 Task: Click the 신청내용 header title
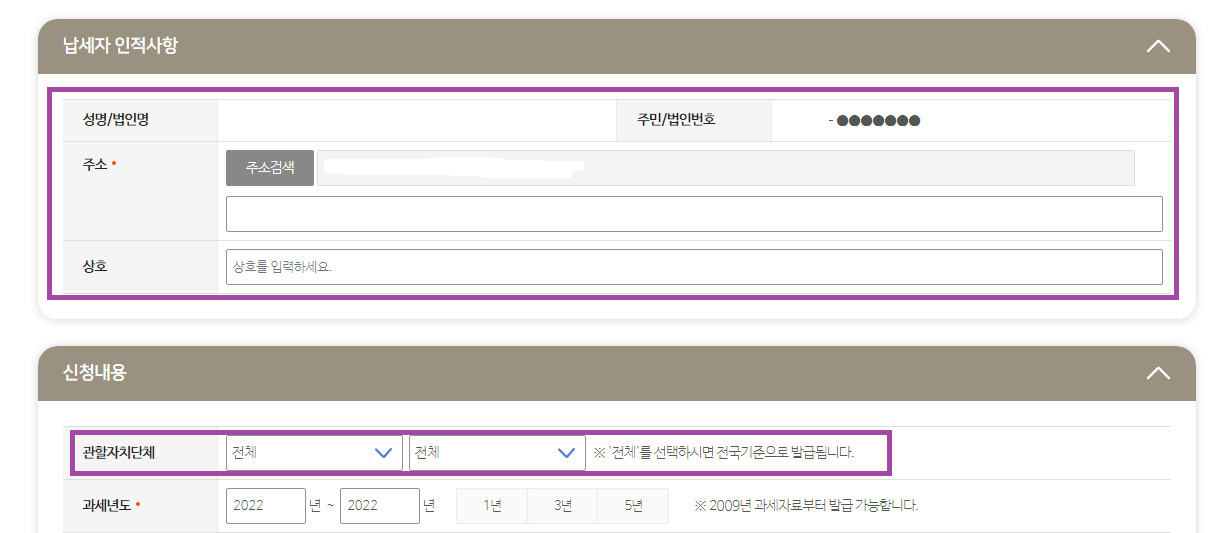pos(95,372)
